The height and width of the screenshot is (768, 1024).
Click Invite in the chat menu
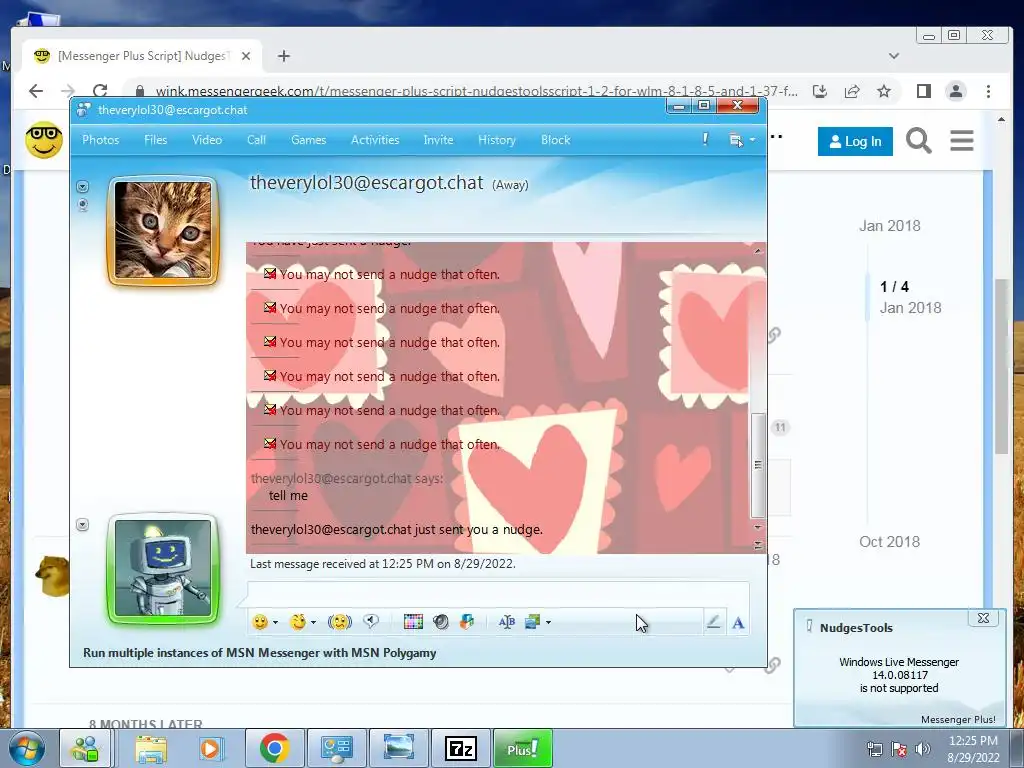coord(438,140)
